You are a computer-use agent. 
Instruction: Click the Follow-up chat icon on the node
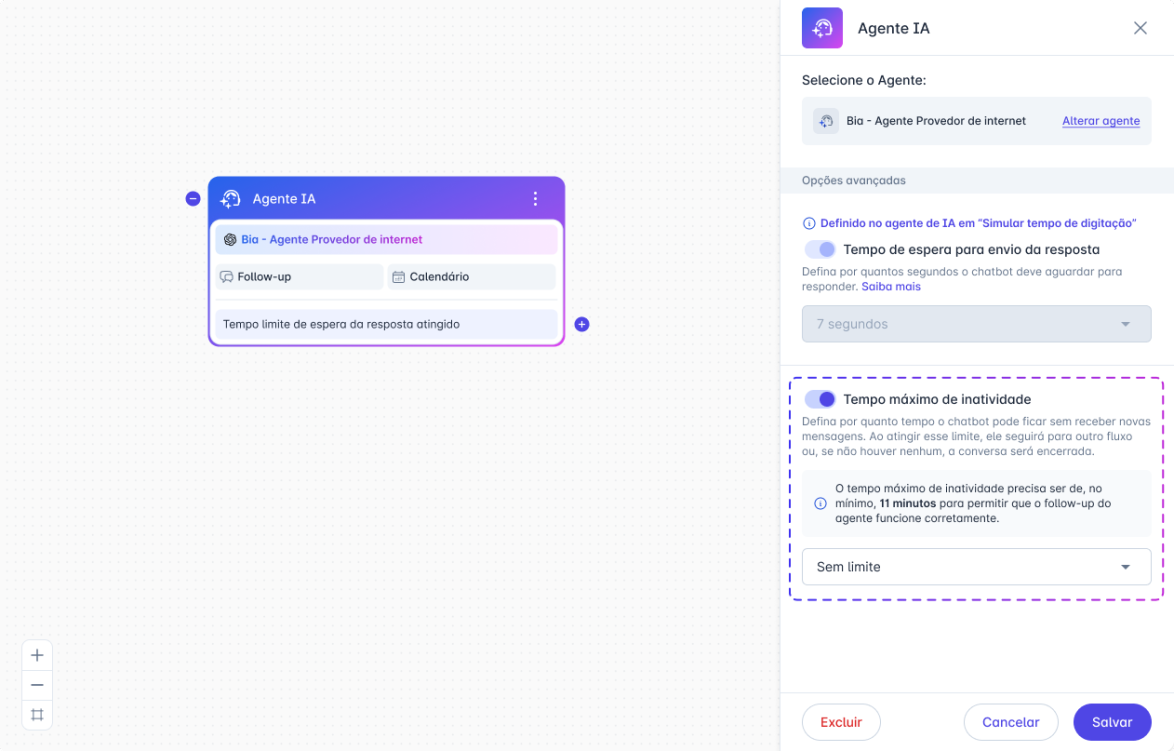point(228,276)
